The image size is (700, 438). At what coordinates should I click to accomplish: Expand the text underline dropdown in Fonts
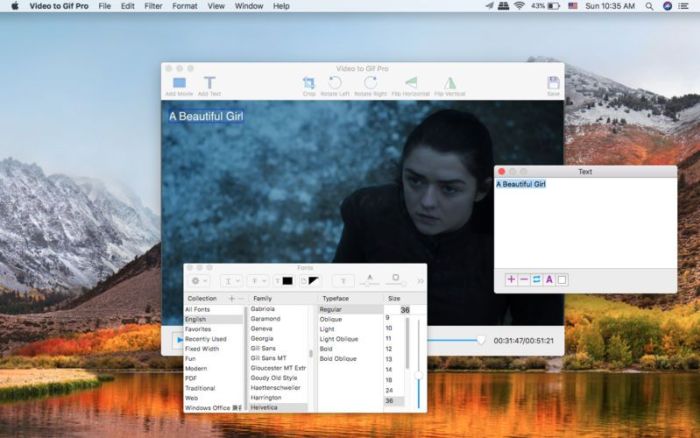231,281
